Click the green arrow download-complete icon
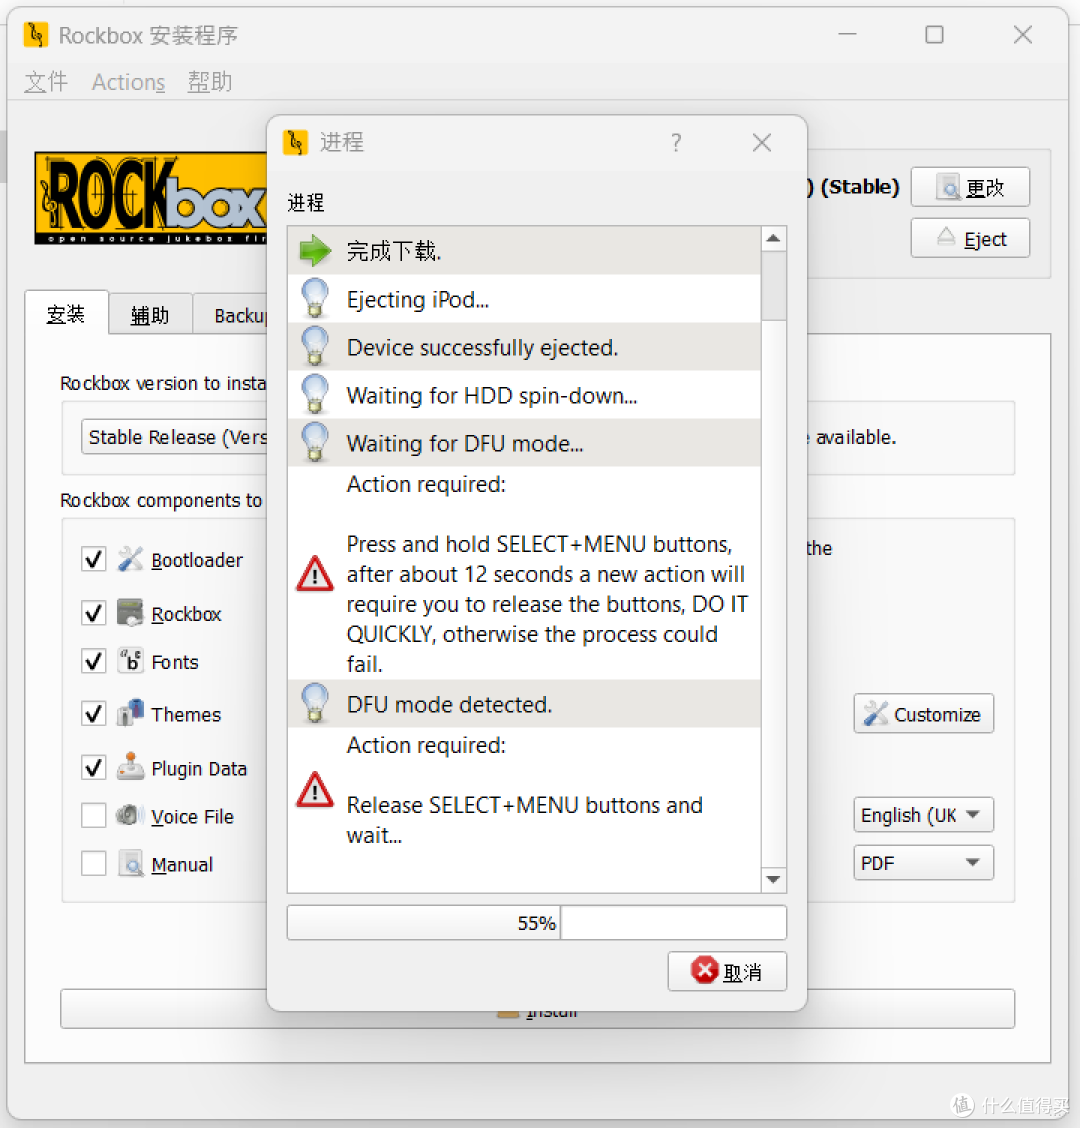The width and height of the screenshot is (1080, 1128). pos(315,251)
